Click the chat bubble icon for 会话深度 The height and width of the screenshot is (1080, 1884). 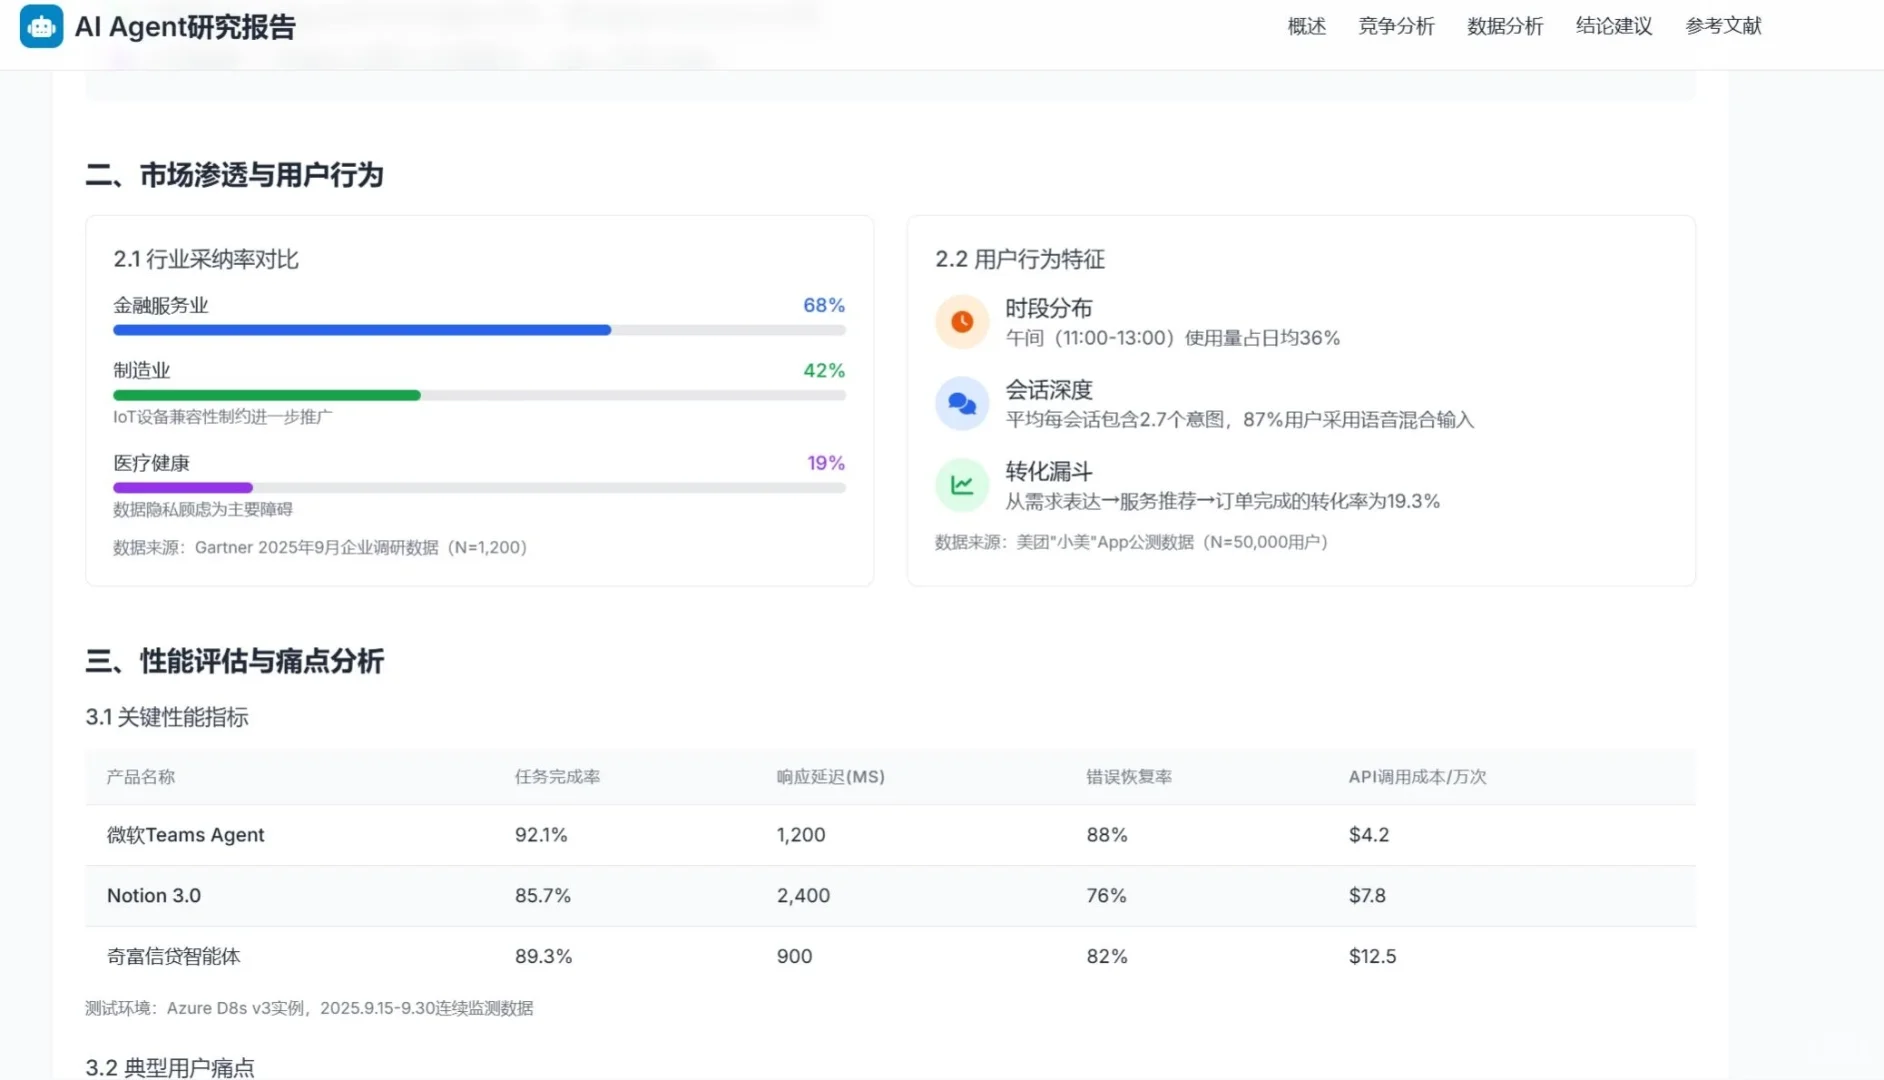[961, 403]
